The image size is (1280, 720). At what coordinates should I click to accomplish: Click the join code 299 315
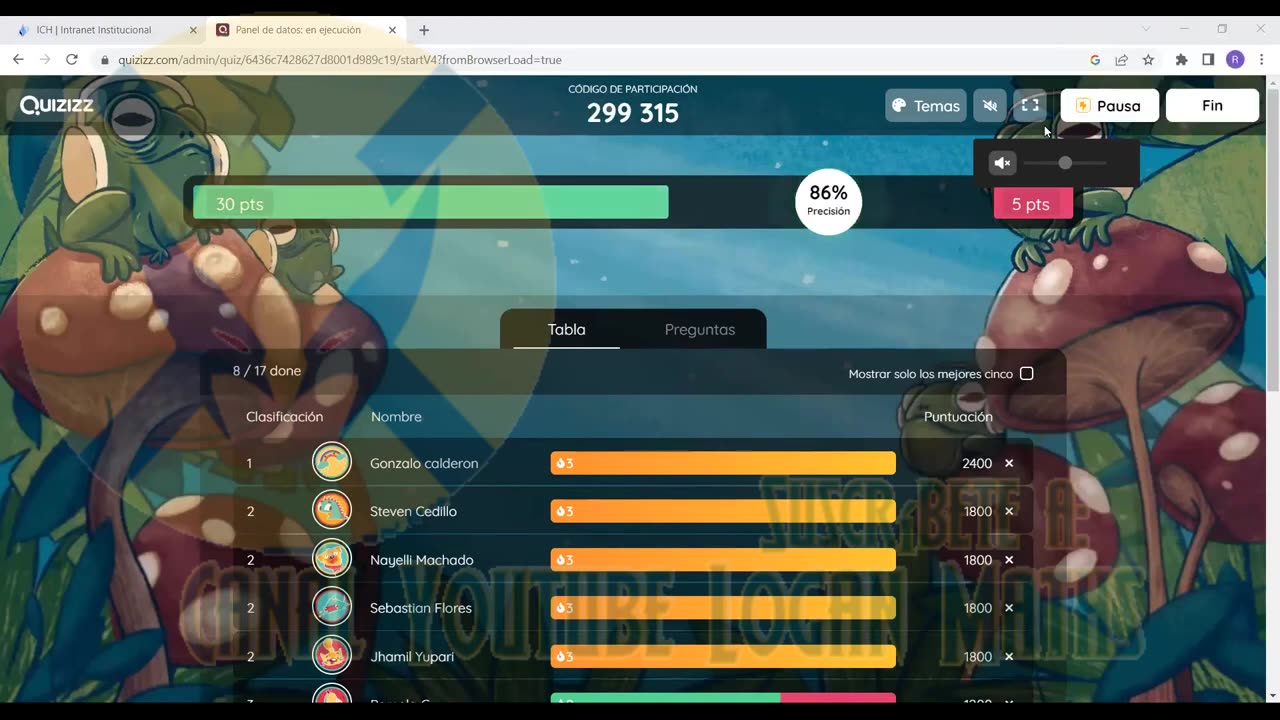(x=633, y=113)
